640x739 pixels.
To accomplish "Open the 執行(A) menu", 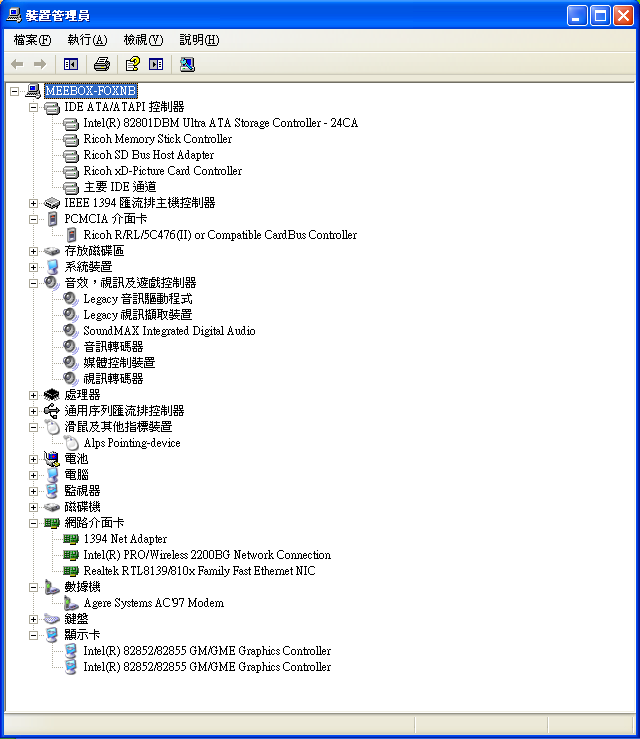I will (x=87, y=40).
